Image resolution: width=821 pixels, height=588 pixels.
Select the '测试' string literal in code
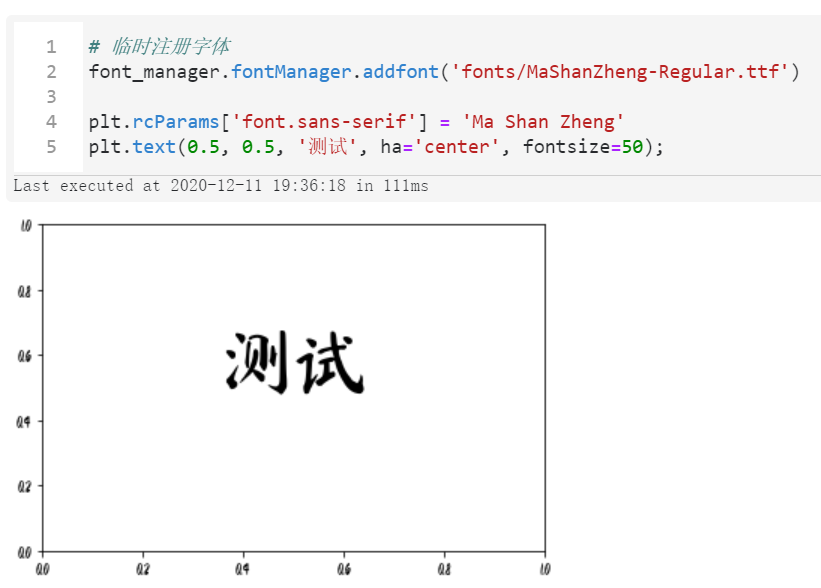click(x=326, y=146)
